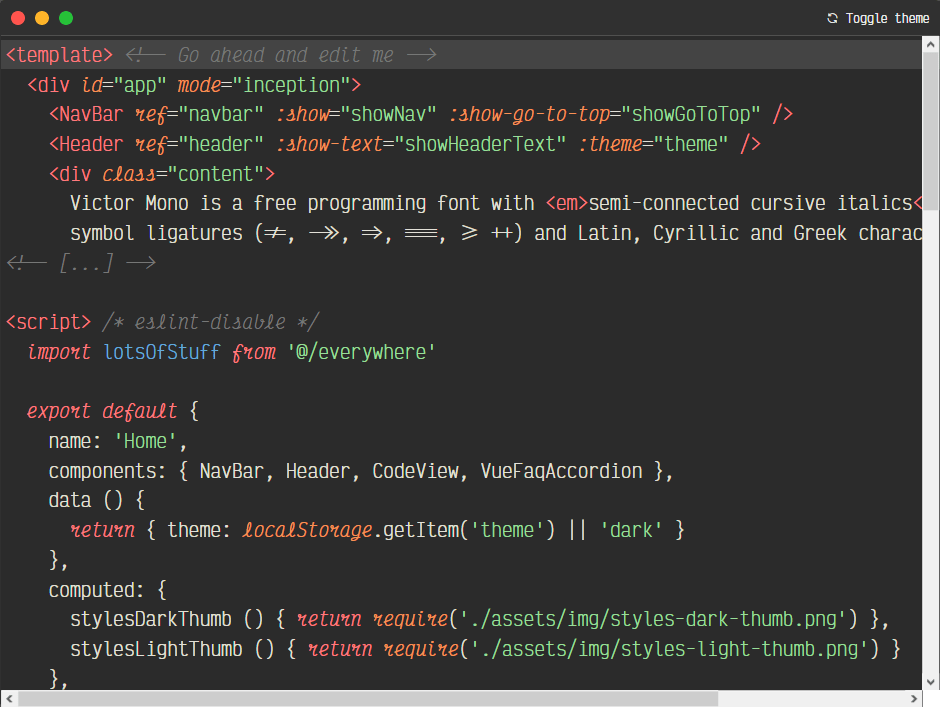
Task: Click the vertical scrollbar down arrow
Action: click(930, 680)
